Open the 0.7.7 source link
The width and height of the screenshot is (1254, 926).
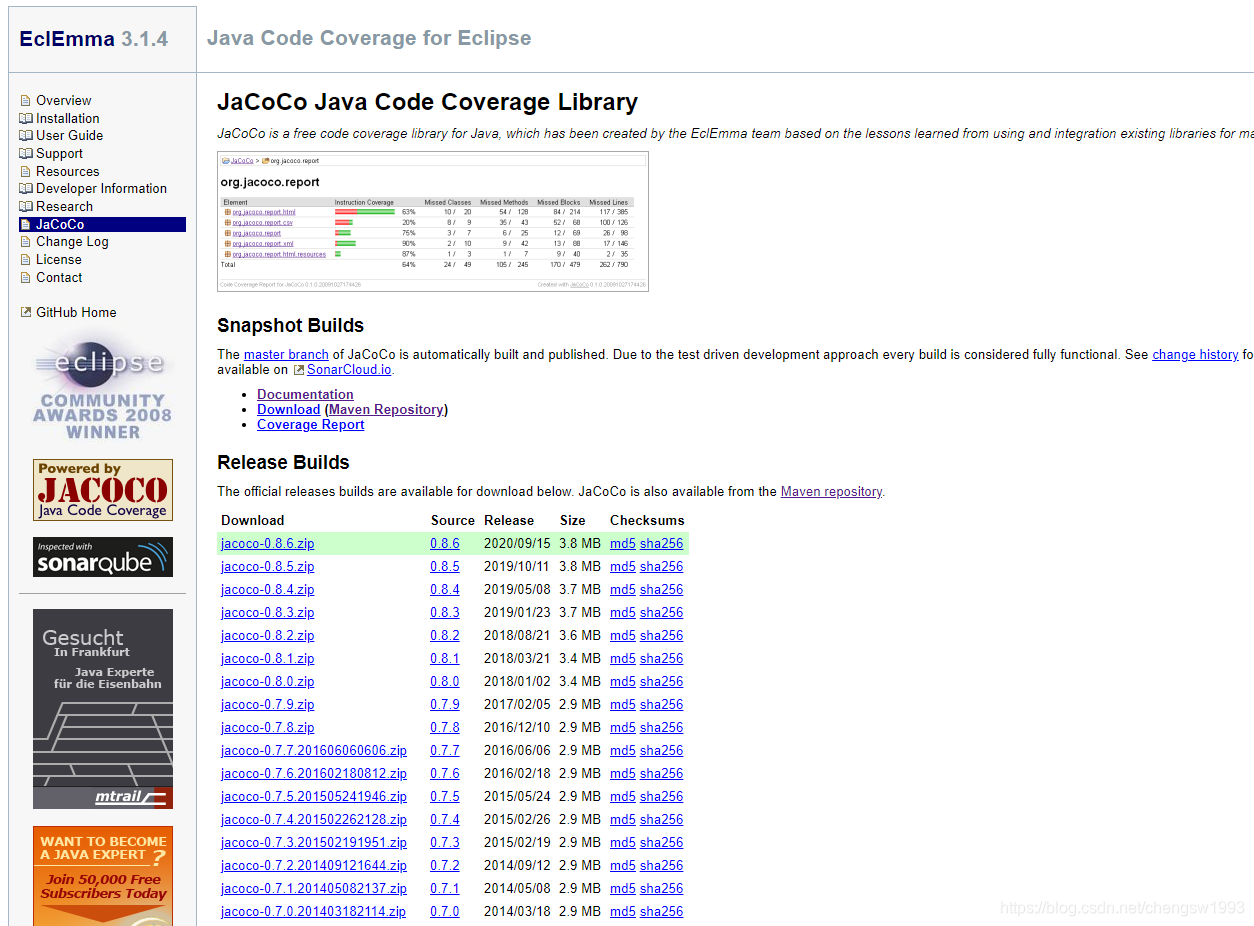(x=445, y=750)
